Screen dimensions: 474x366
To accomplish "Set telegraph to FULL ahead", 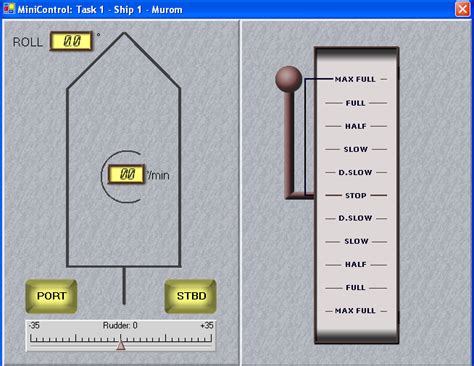I will 355,103.
